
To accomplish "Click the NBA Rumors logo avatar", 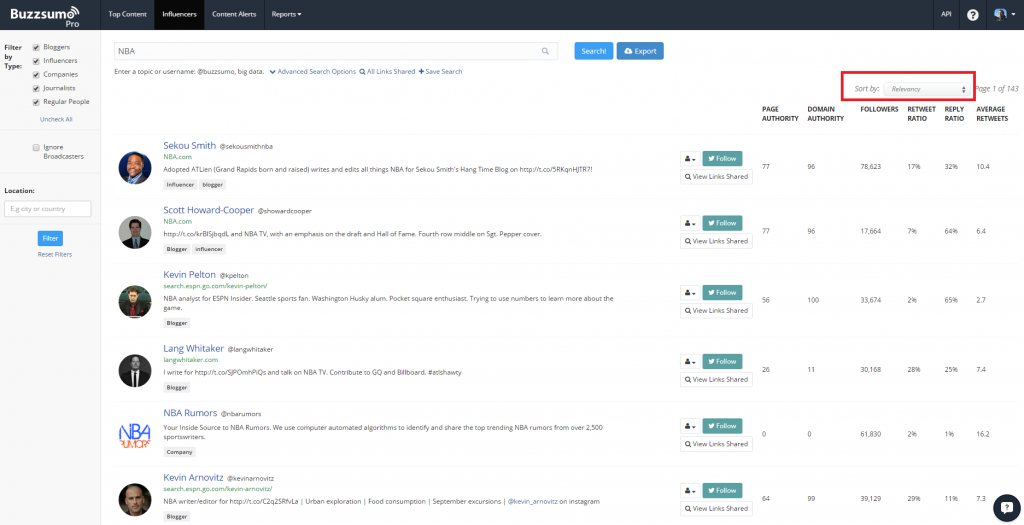I will [134, 436].
